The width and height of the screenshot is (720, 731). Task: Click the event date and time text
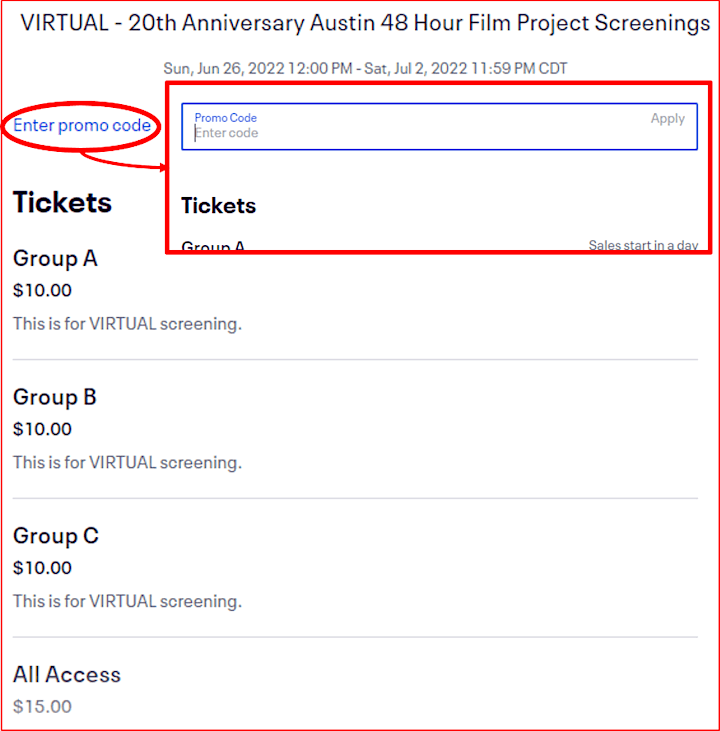[x=365, y=69]
